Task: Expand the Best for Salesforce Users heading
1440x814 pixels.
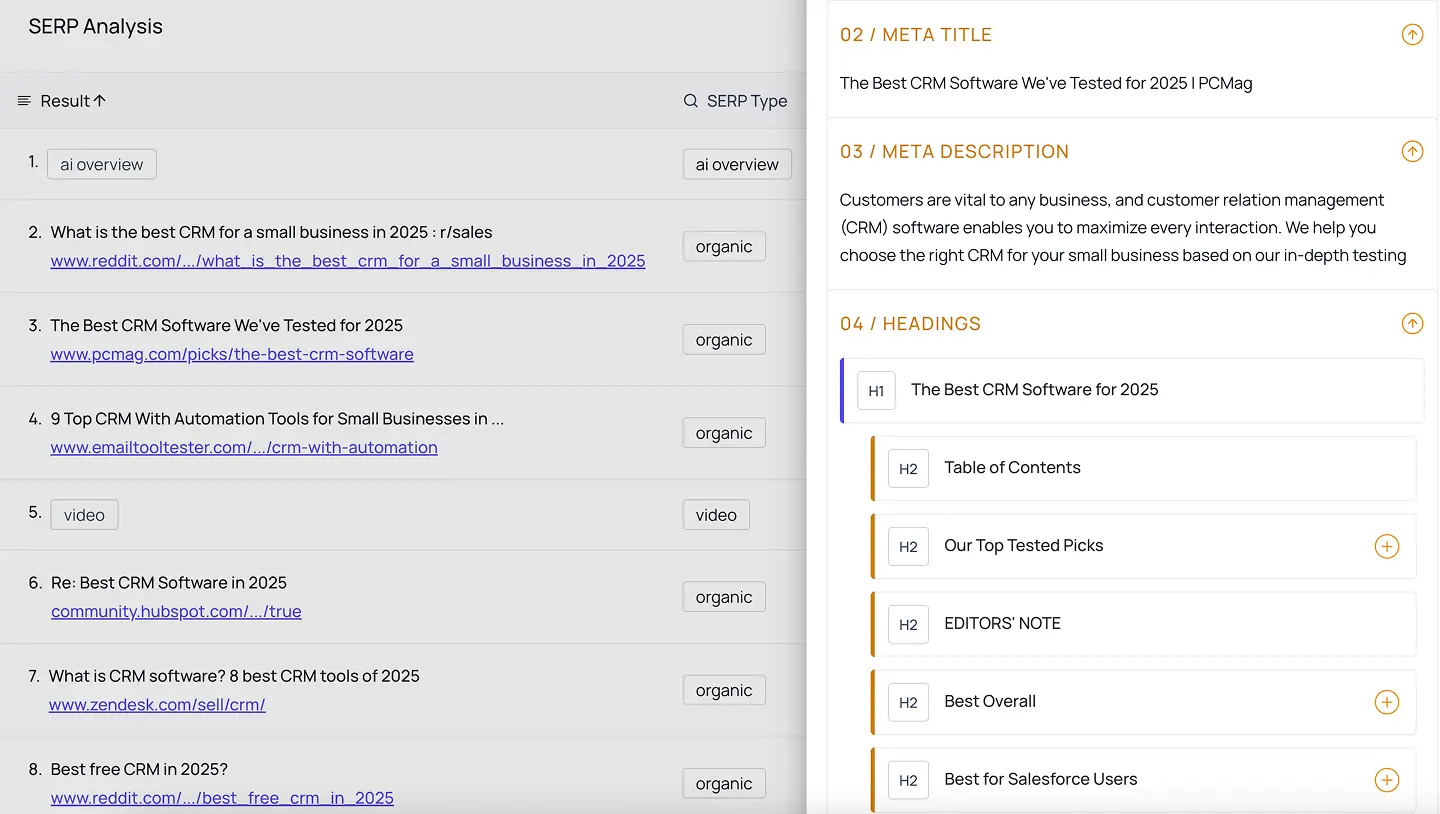Action: pyautogui.click(x=1386, y=780)
